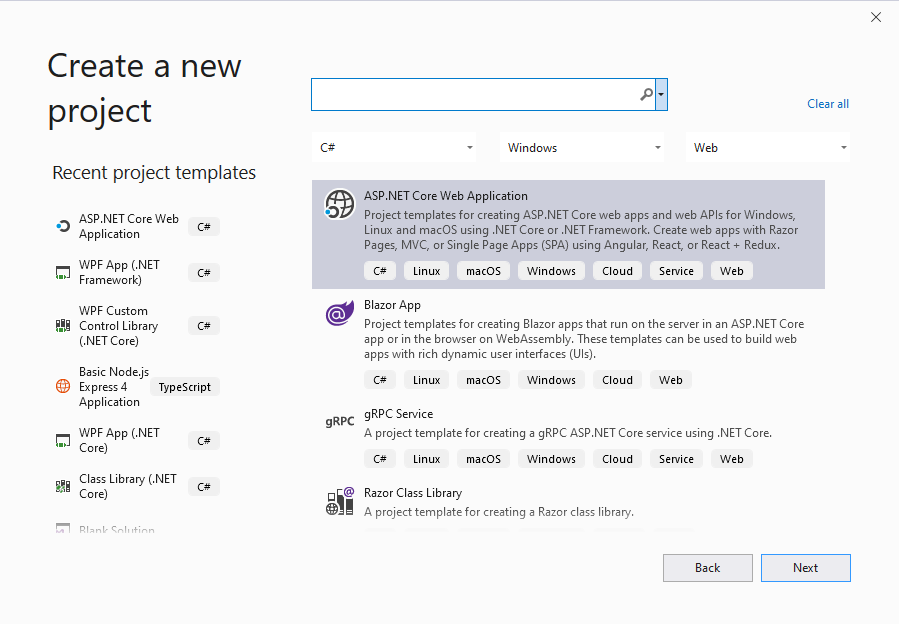The width and height of the screenshot is (899, 624).
Task: Click inside the template search field
Action: 480,93
